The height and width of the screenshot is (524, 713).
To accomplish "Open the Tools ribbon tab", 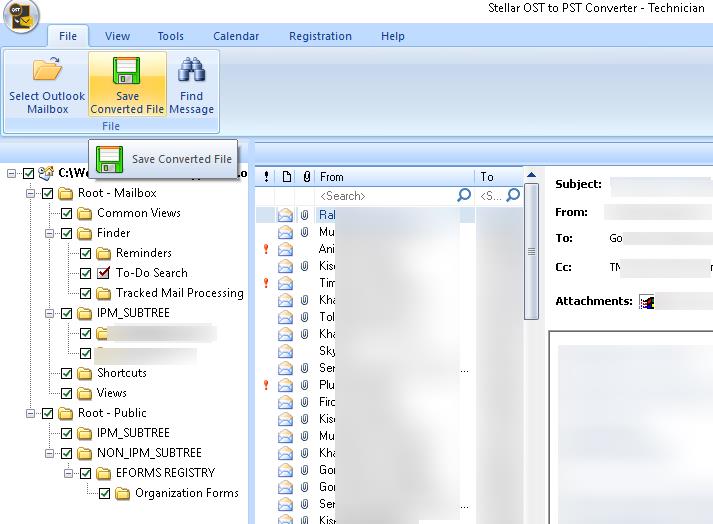I will tap(171, 36).
